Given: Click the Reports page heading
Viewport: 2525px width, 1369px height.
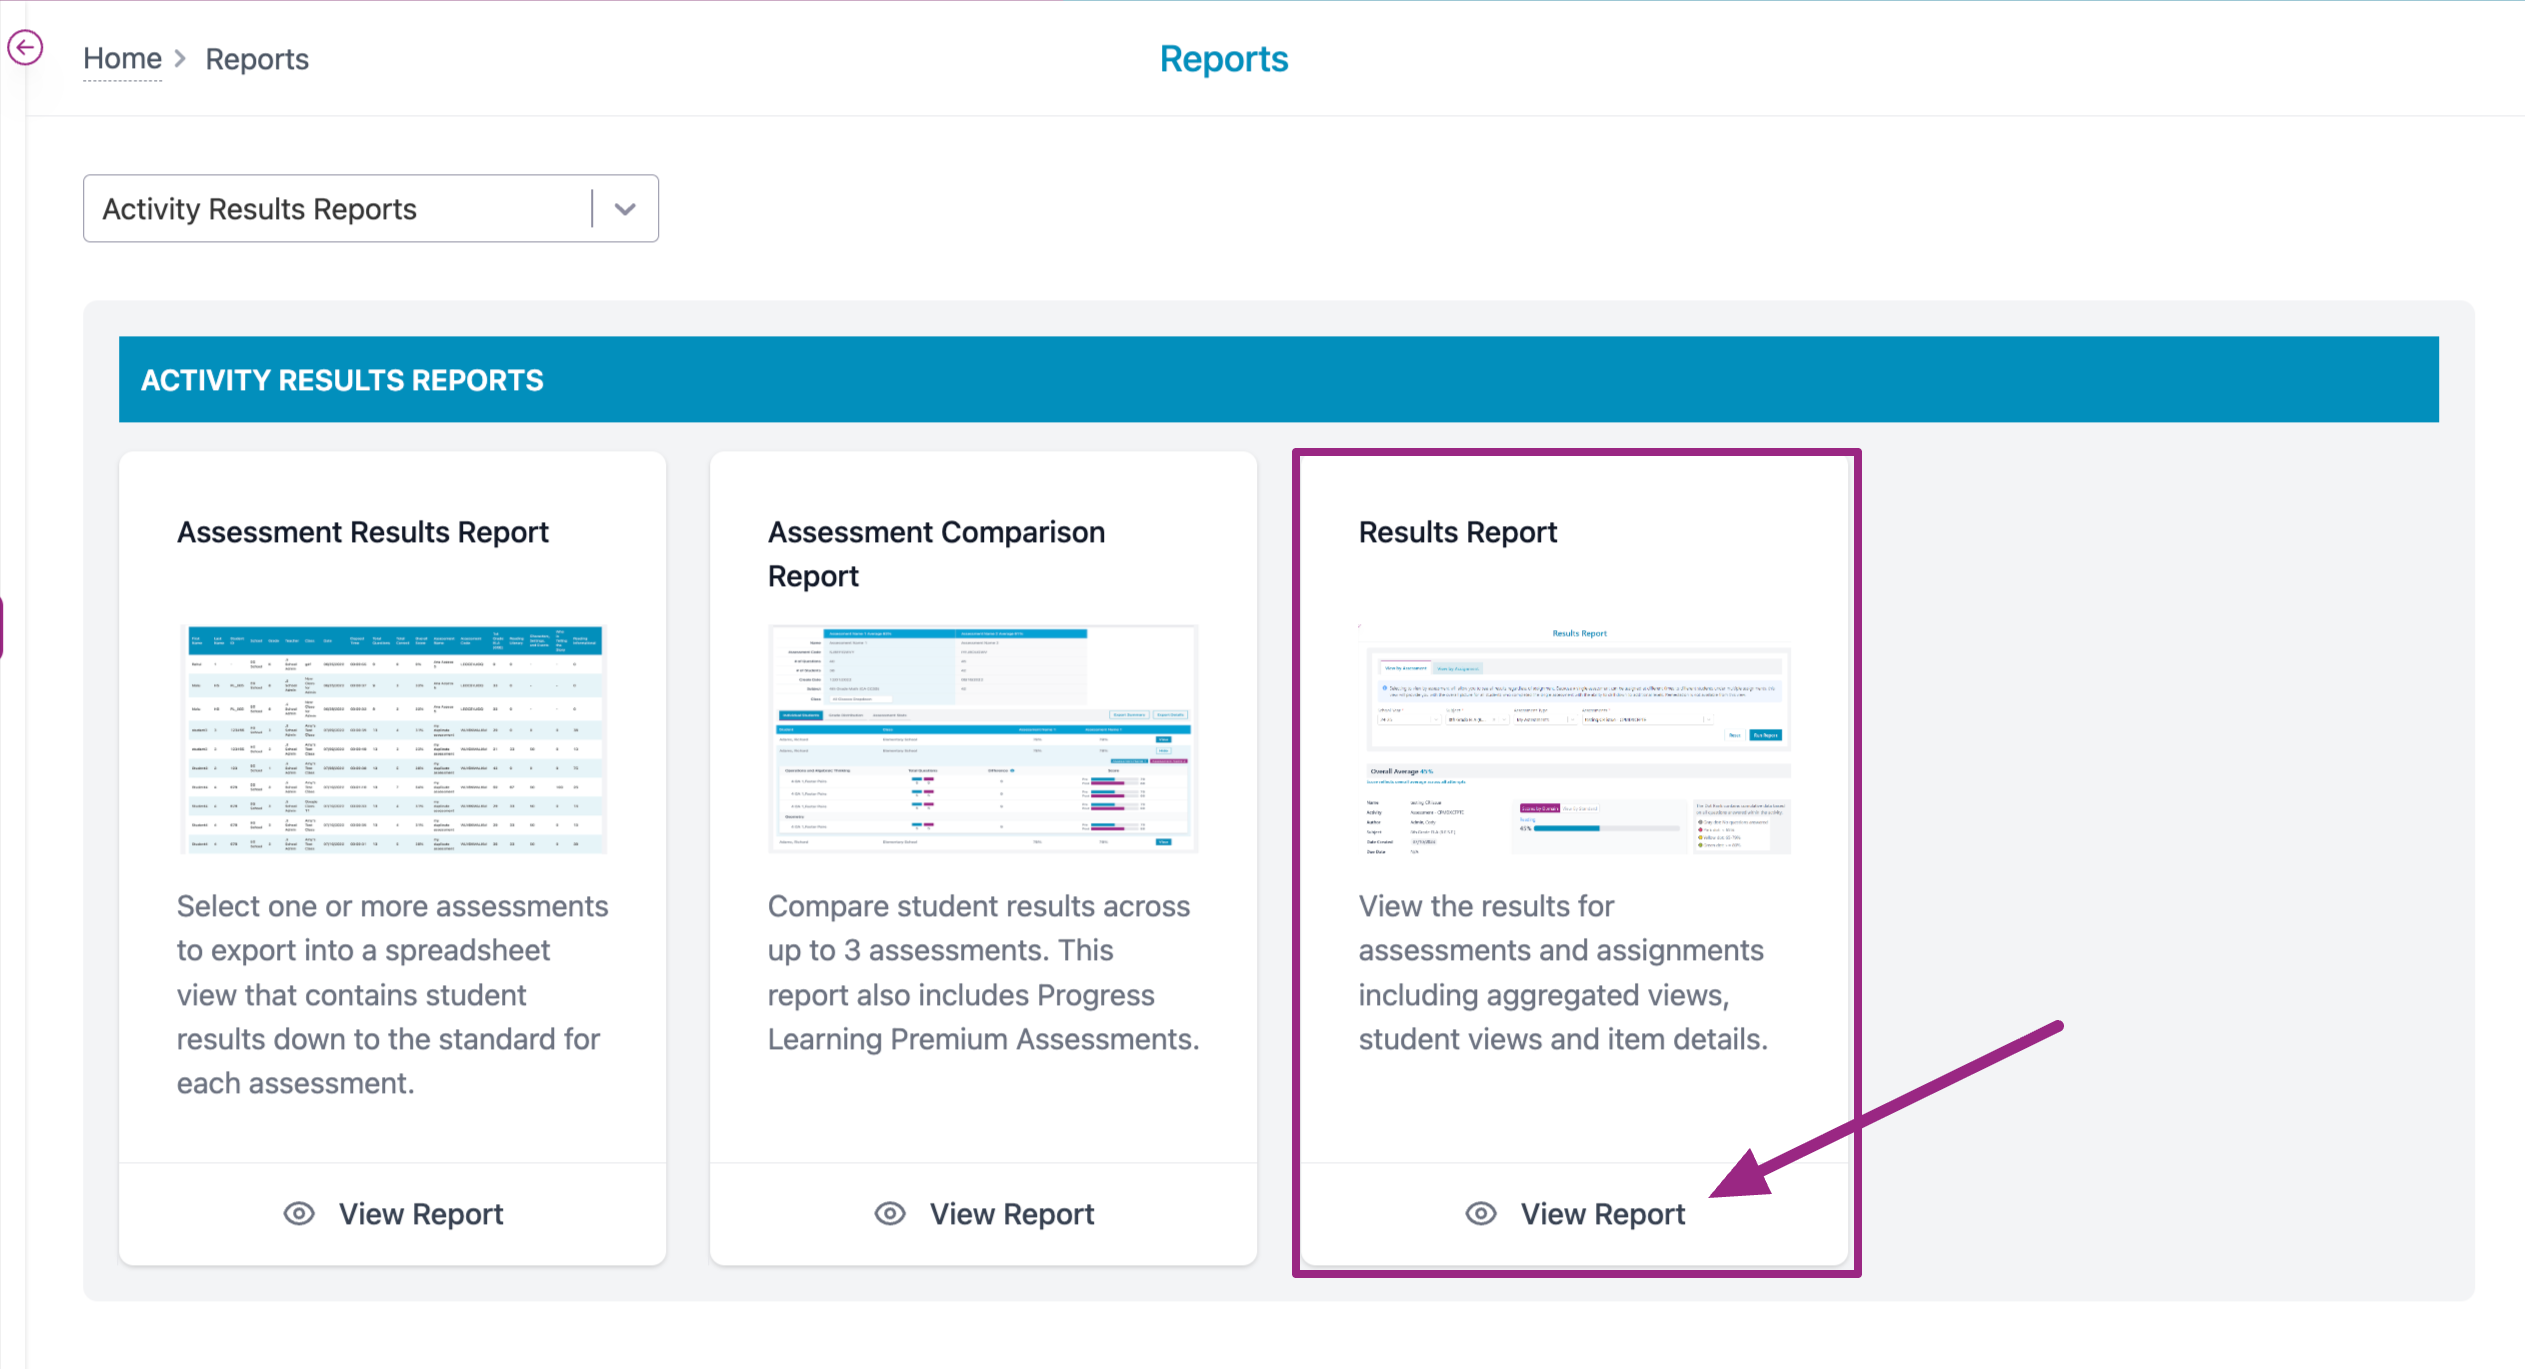Looking at the screenshot, I should [1223, 59].
